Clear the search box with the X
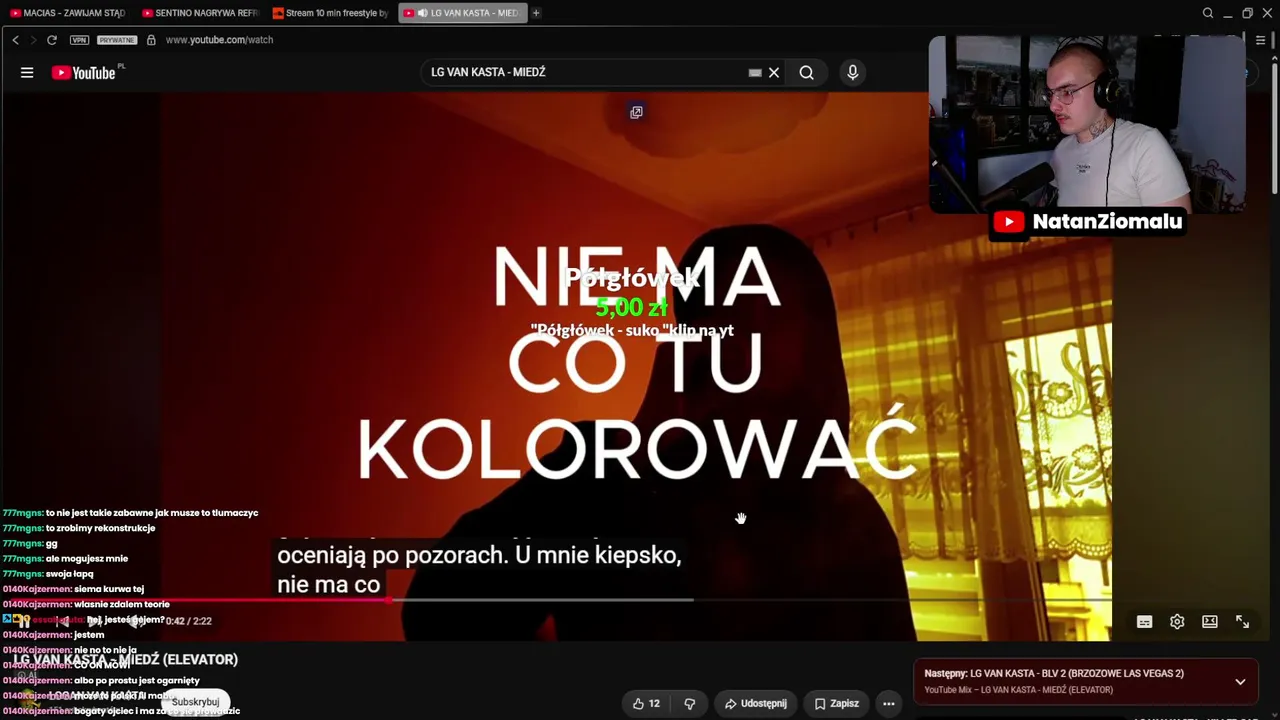The height and width of the screenshot is (720, 1280). [x=774, y=72]
